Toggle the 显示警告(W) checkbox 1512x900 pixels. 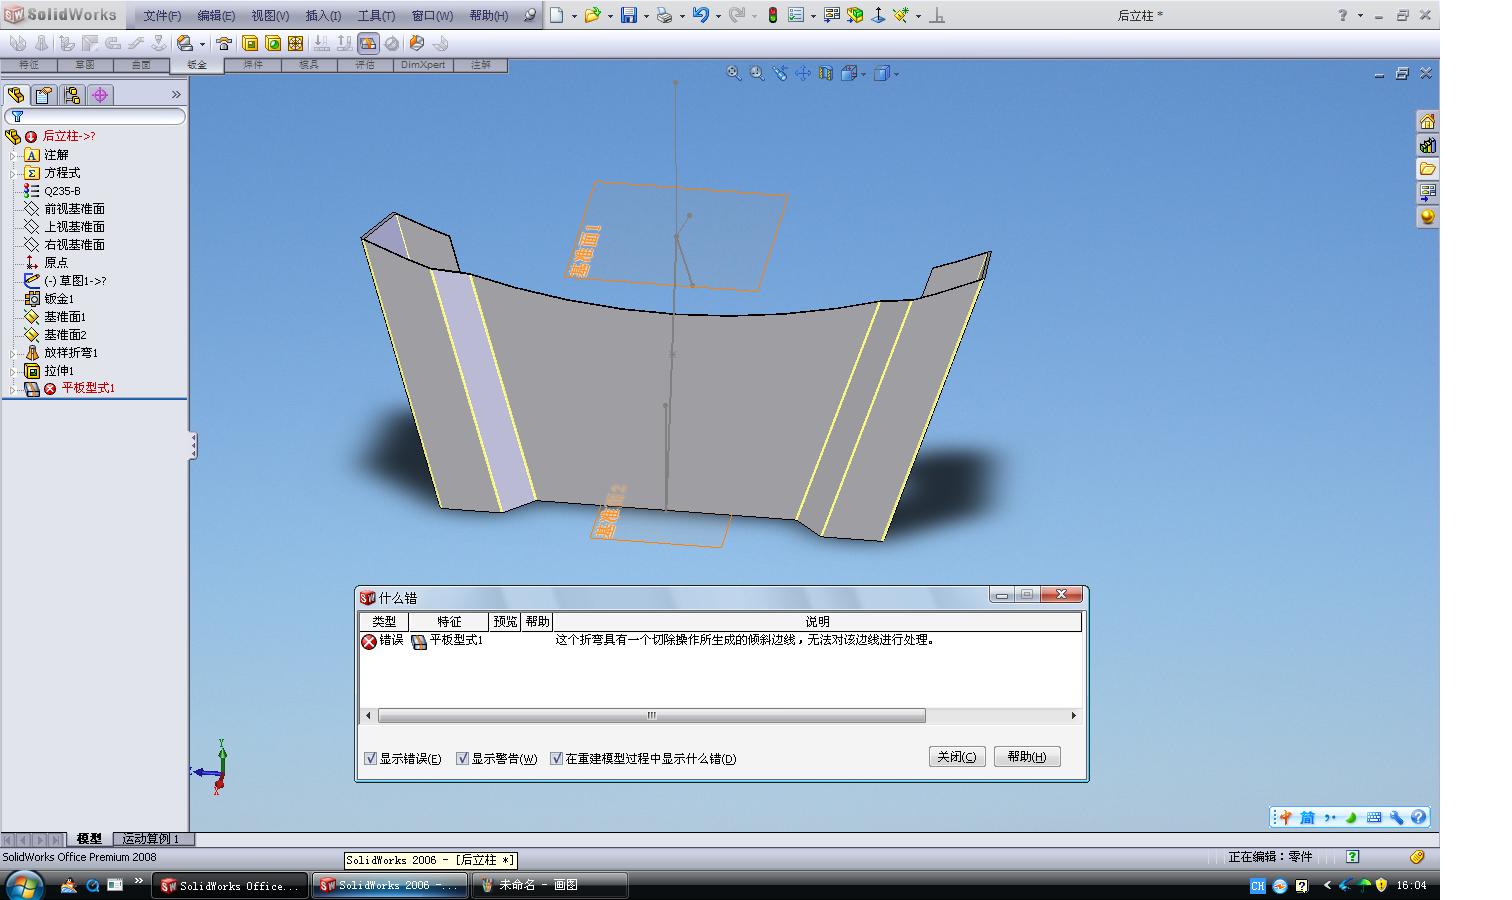coord(463,758)
